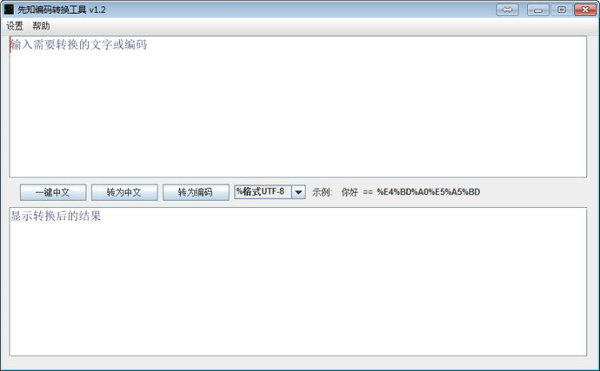
Task: Click the result box showing converted output
Action: (x=298, y=282)
